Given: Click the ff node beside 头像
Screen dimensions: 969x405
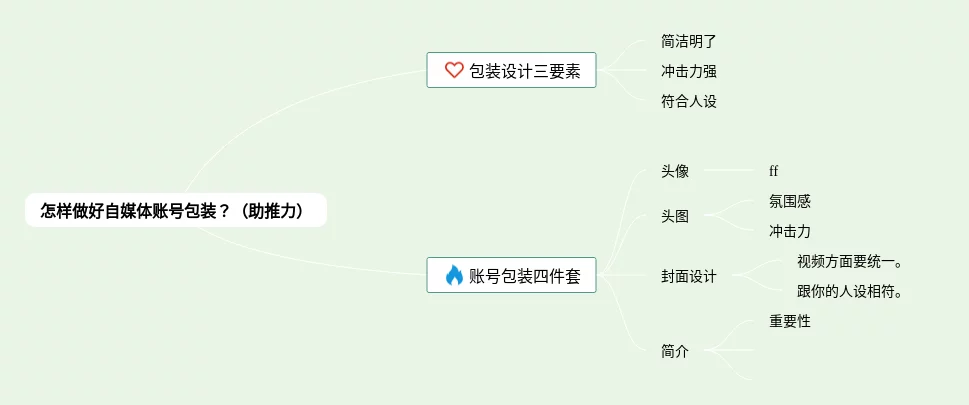Looking at the screenshot, I should (x=774, y=171).
